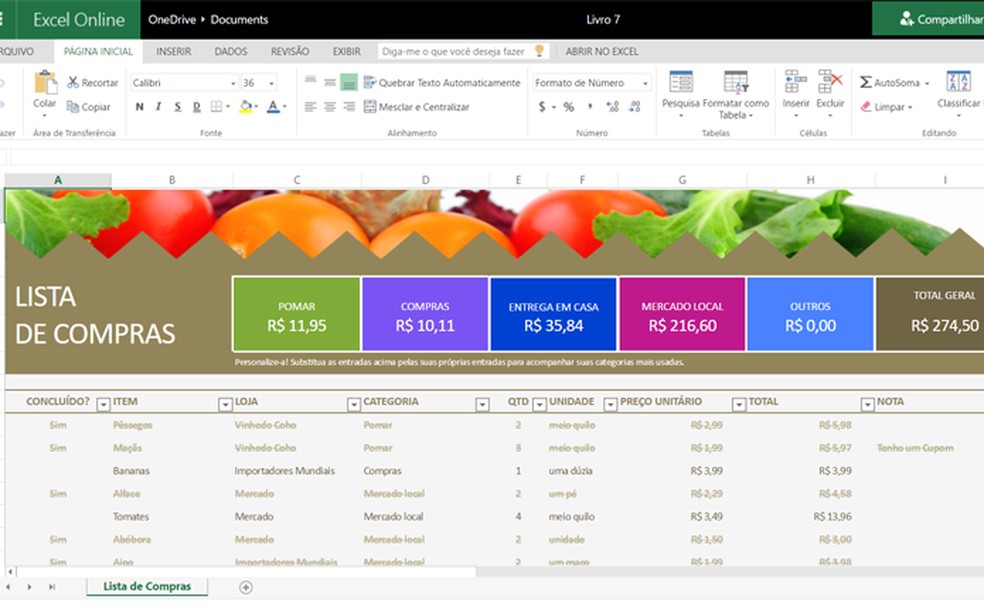Click the Mesclar e Centralizar icon

tap(369, 107)
